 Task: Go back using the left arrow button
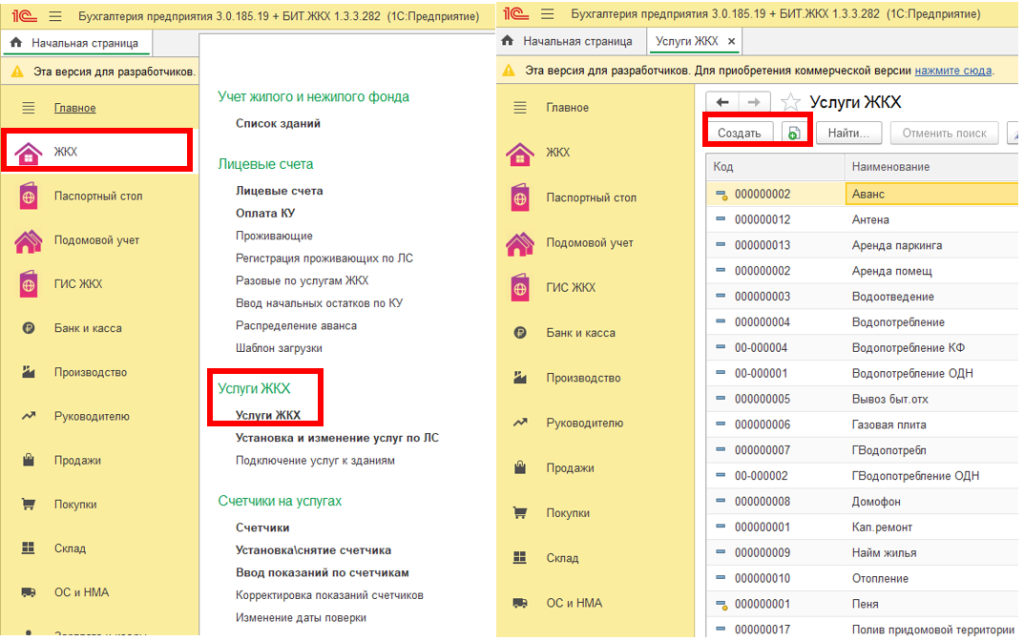coord(722,102)
